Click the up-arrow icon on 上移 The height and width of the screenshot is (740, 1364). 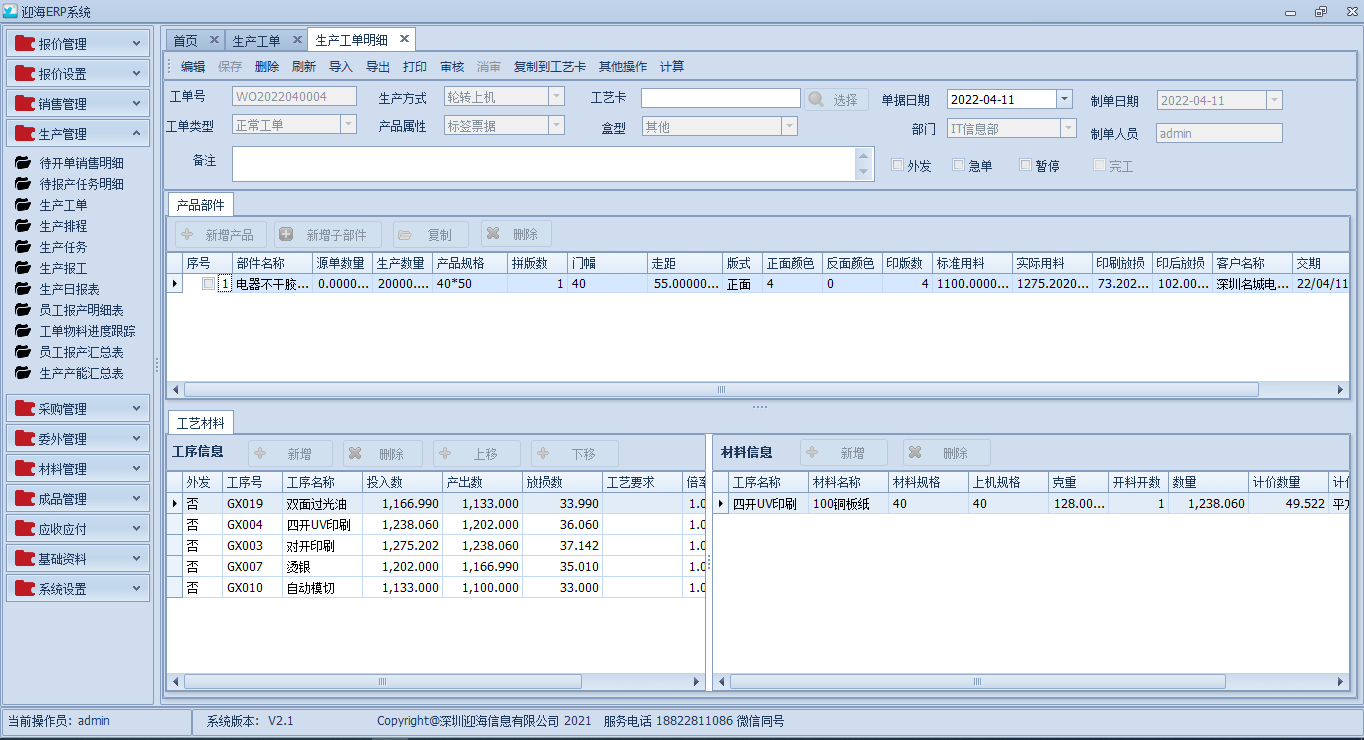click(x=445, y=454)
